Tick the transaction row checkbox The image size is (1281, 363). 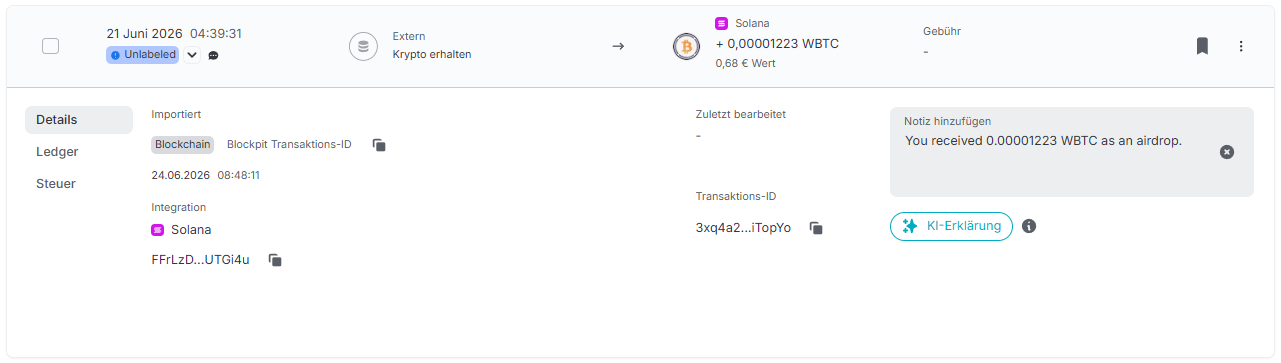(50, 46)
